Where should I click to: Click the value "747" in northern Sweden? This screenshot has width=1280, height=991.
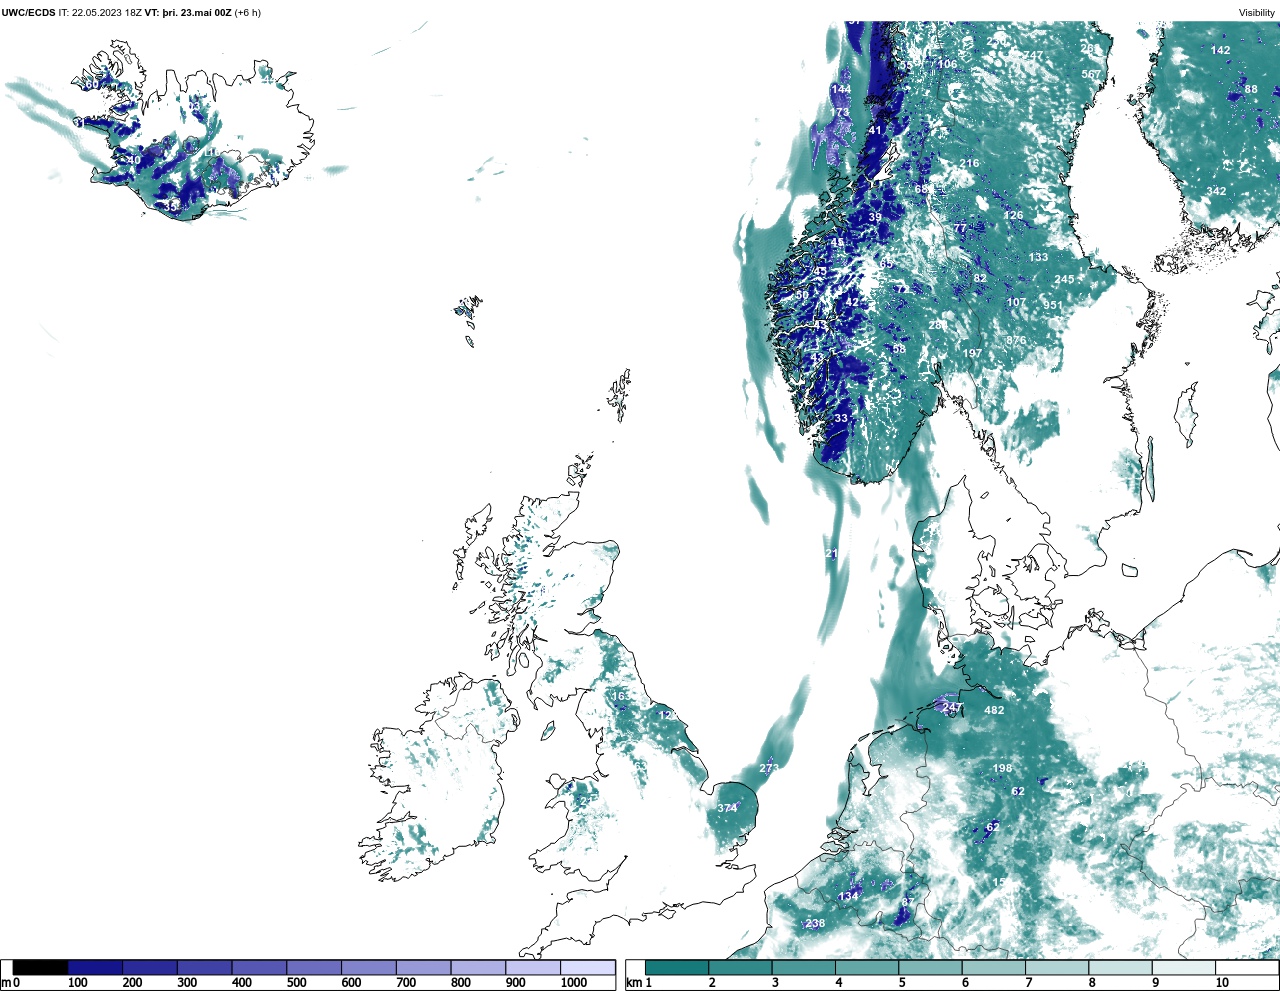click(x=1032, y=55)
